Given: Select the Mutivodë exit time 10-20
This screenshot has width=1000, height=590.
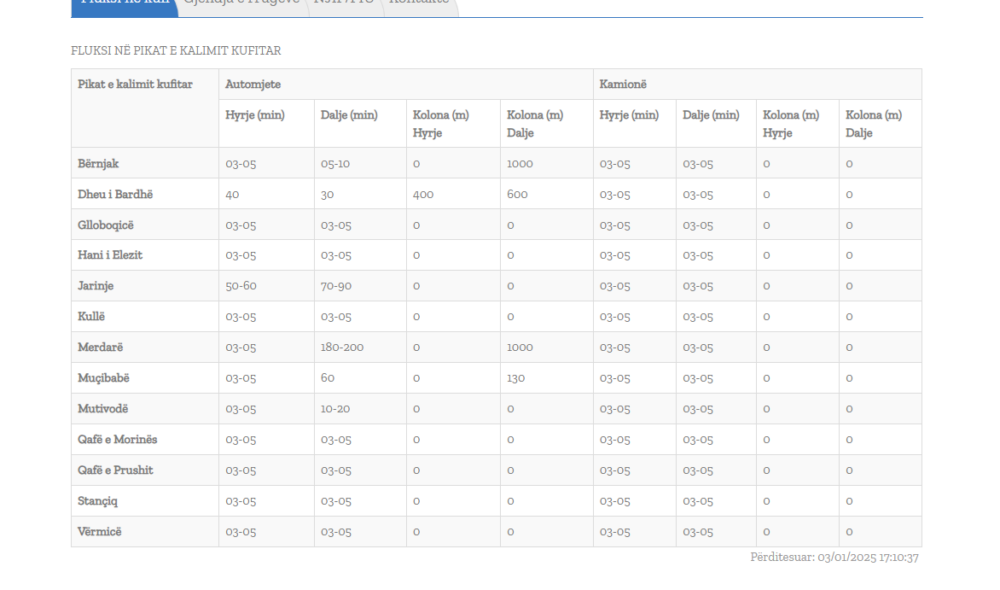Looking at the screenshot, I should [x=335, y=409].
